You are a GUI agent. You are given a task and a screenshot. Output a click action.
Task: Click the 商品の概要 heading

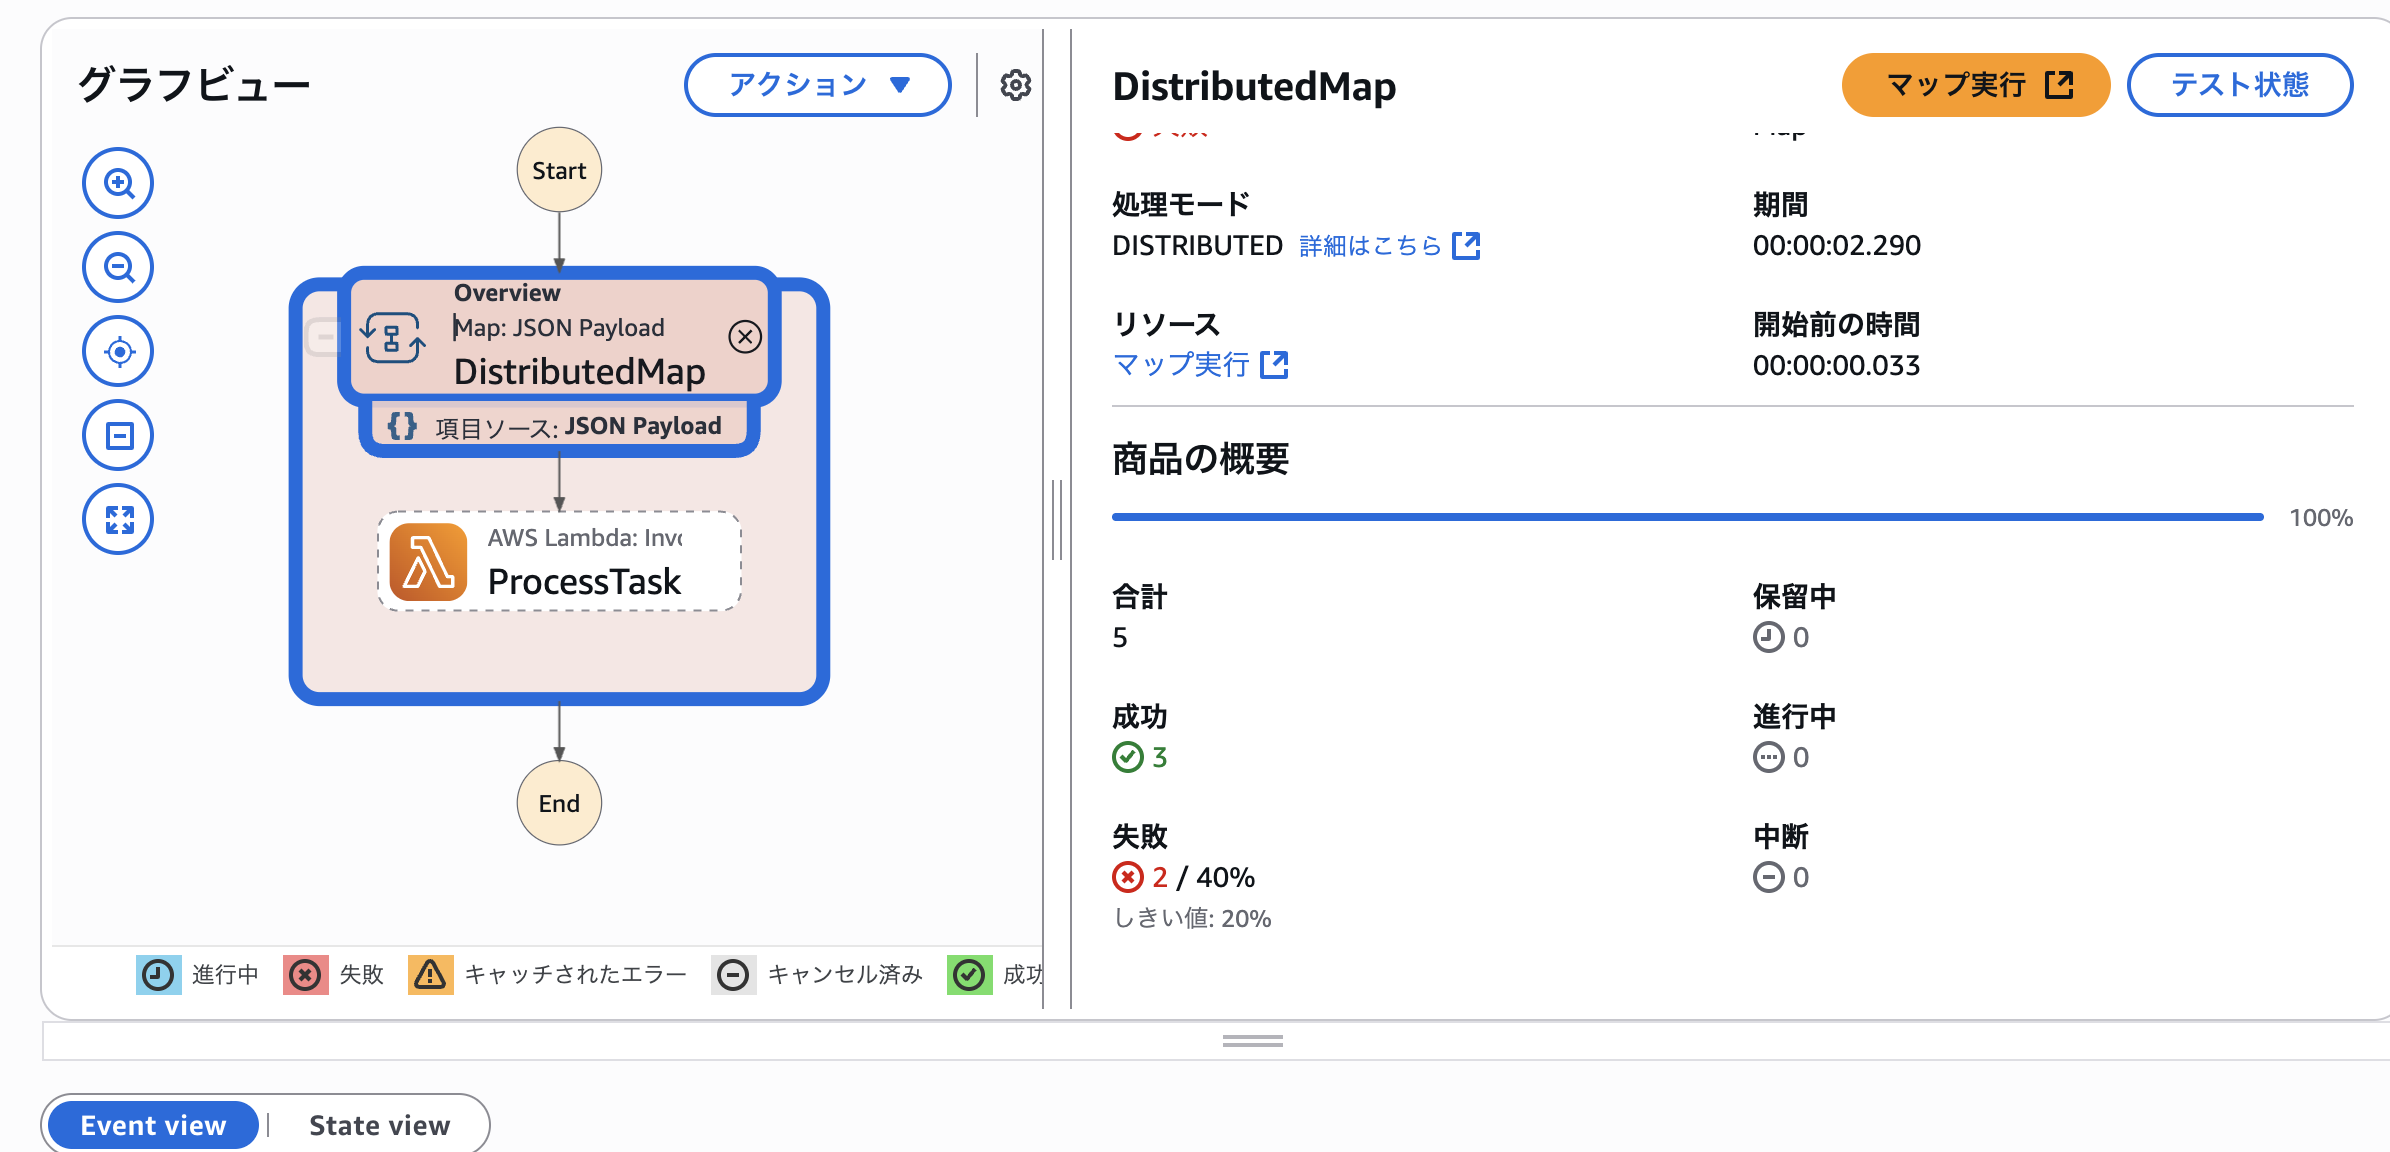coord(1200,459)
